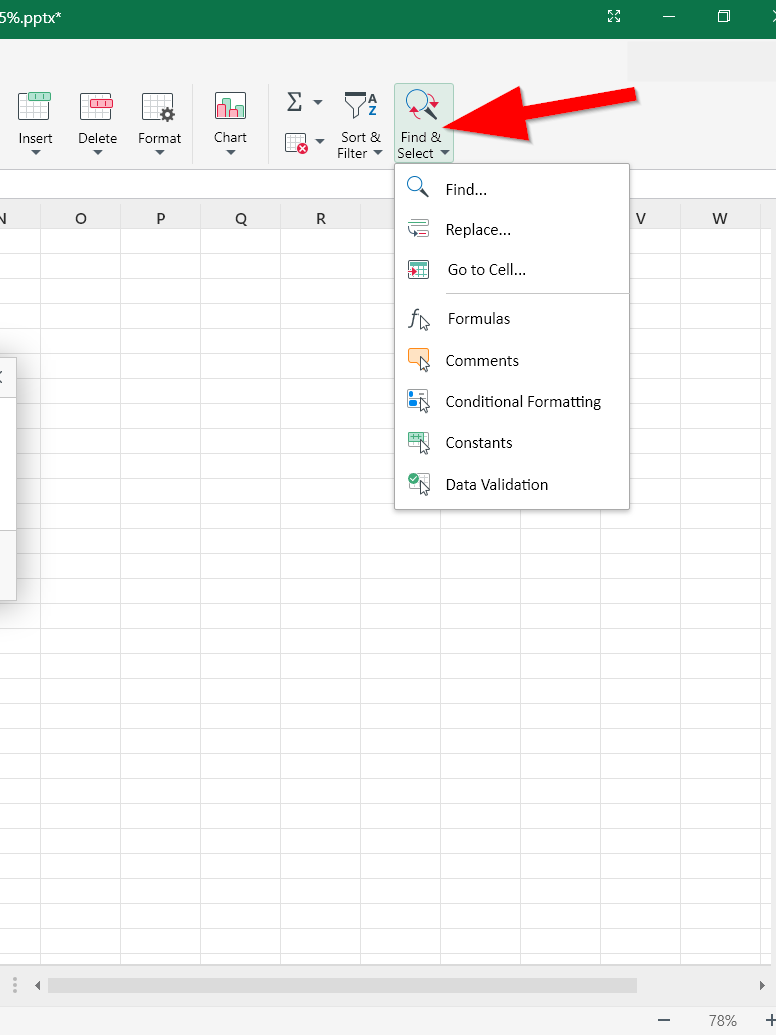Select Formulas from Find & Select menu
Image resolution: width=776 pixels, height=1036 pixels.
(478, 319)
